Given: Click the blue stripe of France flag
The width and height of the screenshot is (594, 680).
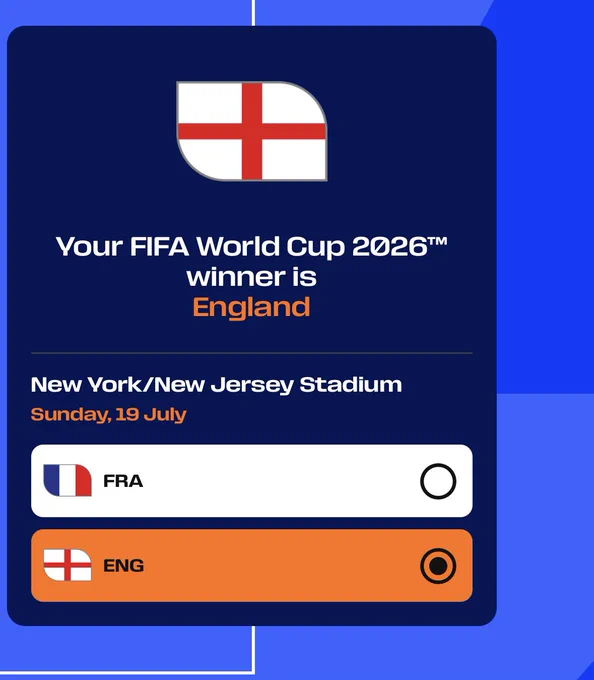Looking at the screenshot, I should pyautogui.click(x=51, y=480).
